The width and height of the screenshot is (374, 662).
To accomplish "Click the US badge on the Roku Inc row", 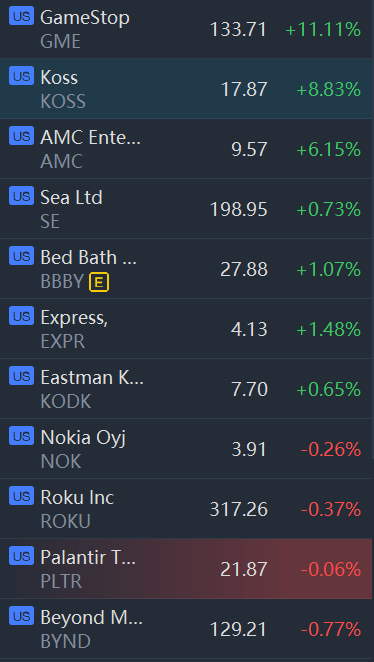I will tap(21, 496).
